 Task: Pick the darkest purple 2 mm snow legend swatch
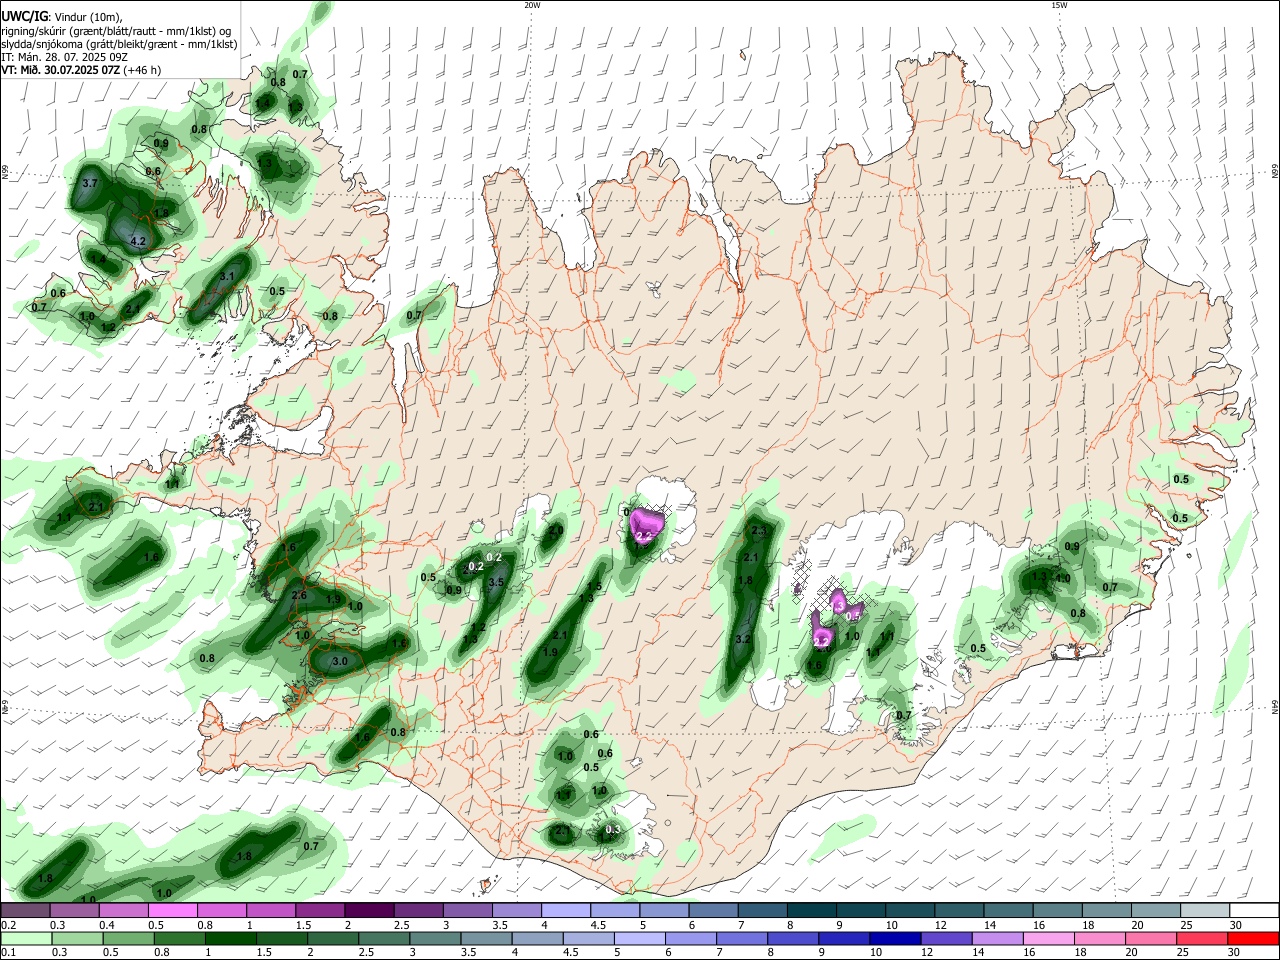369,911
